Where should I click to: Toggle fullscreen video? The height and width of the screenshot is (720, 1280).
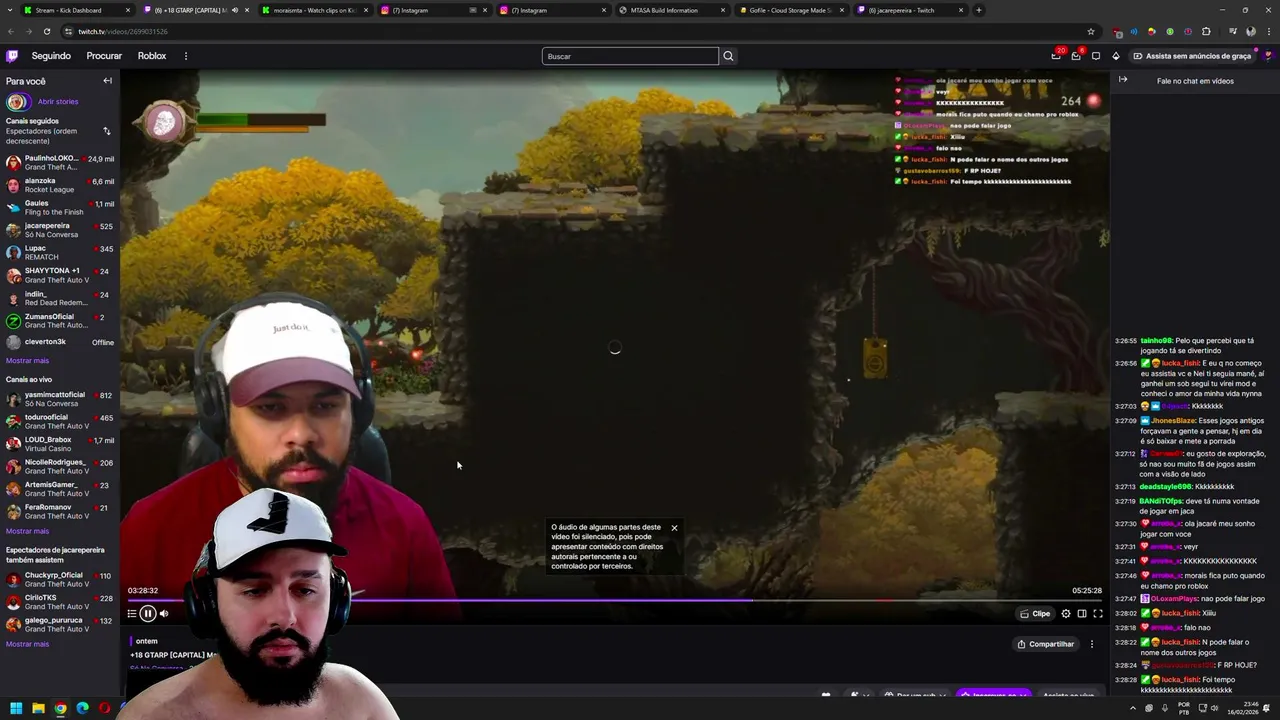tap(1098, 614)
